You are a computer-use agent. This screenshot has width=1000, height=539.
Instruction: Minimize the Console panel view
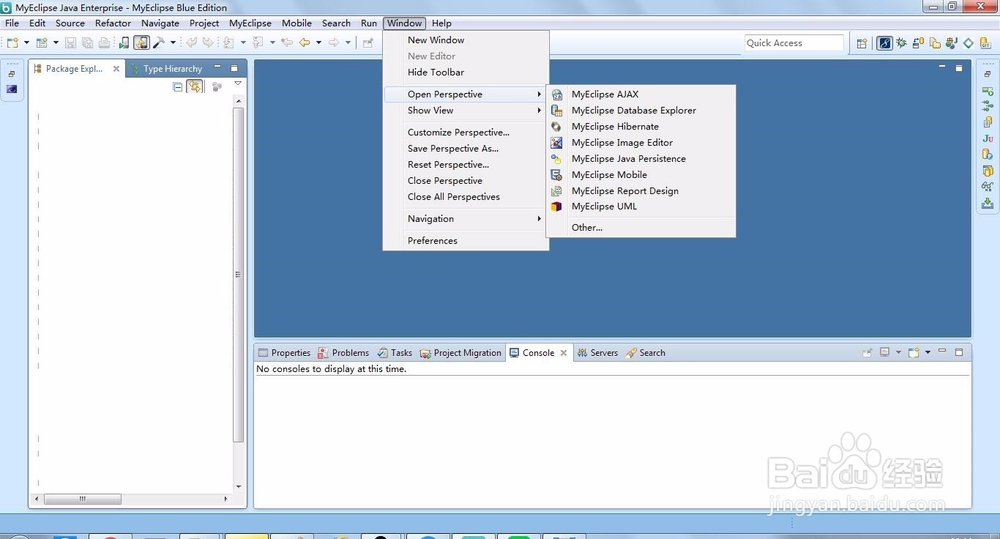942,351
